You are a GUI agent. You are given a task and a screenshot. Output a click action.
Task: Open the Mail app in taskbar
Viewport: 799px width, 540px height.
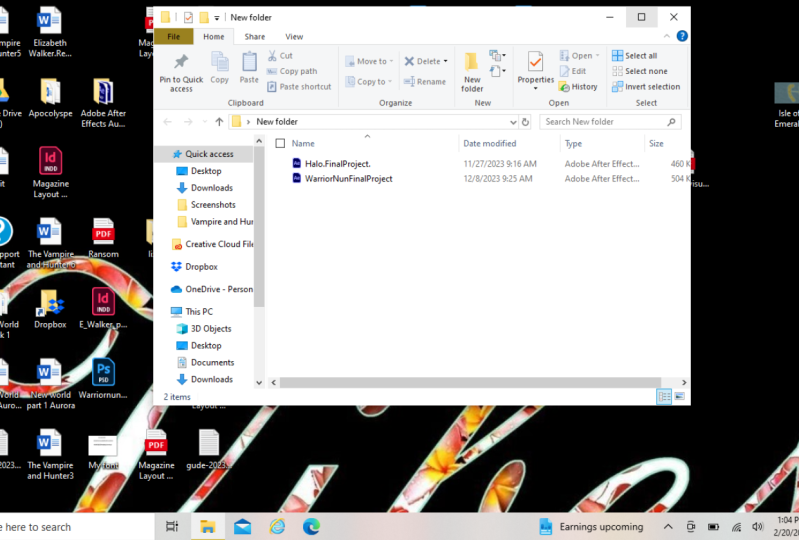click(x=243, y=526)
